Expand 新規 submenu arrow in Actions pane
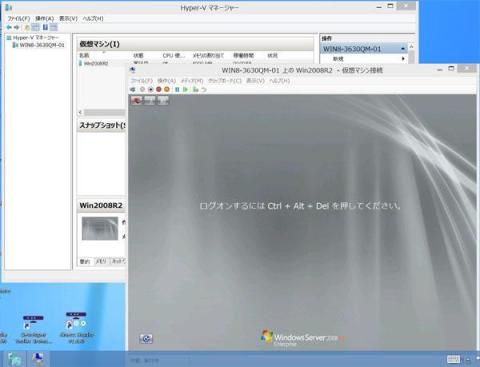This screenshot has height=367, width=480. (x=403, y=59)
